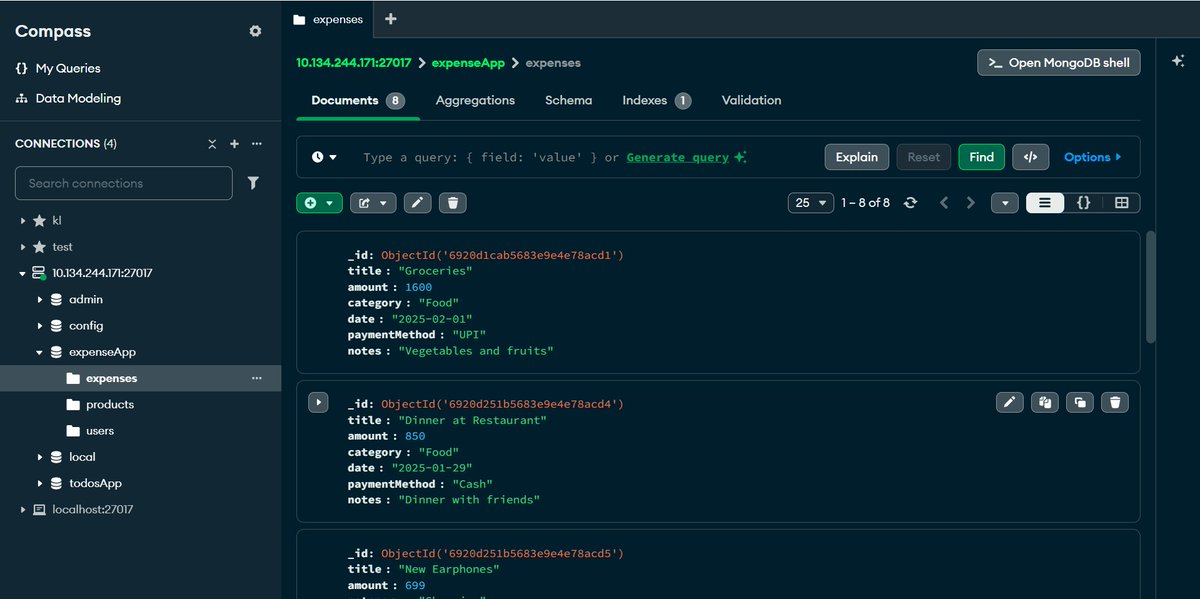Go to next page of documents
Image resolution: width=1200 pixels, height=599 pixels.
(x=970, y=203)
